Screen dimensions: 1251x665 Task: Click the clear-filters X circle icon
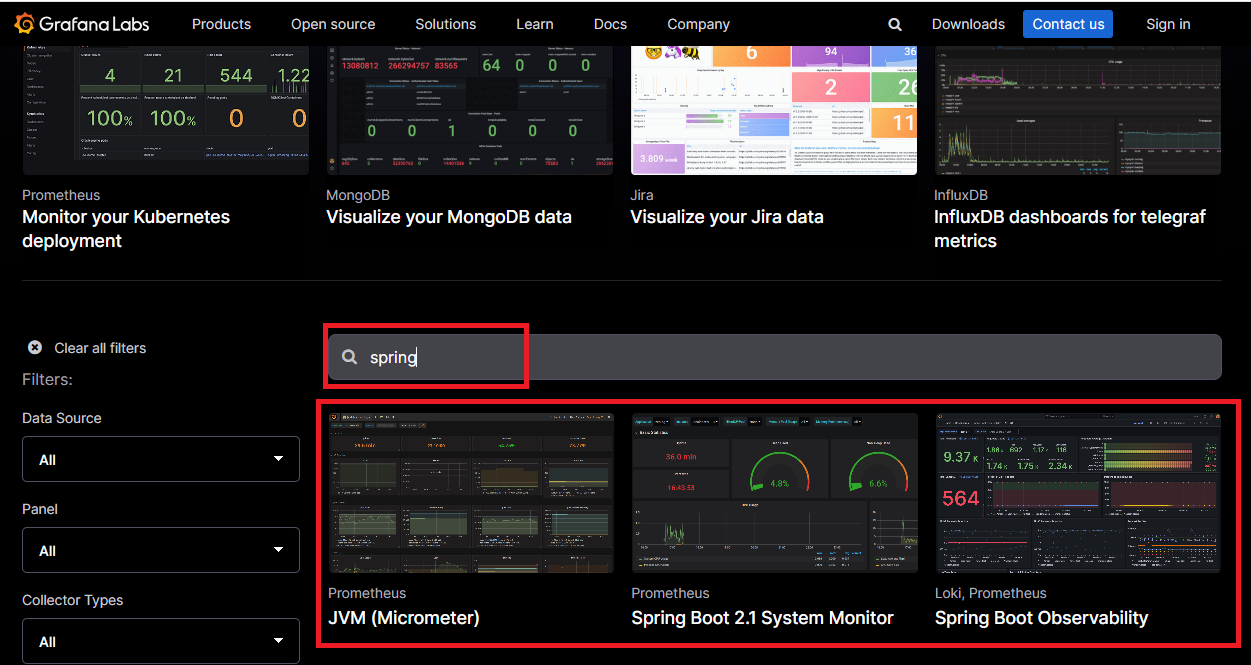tap(35, 347)
